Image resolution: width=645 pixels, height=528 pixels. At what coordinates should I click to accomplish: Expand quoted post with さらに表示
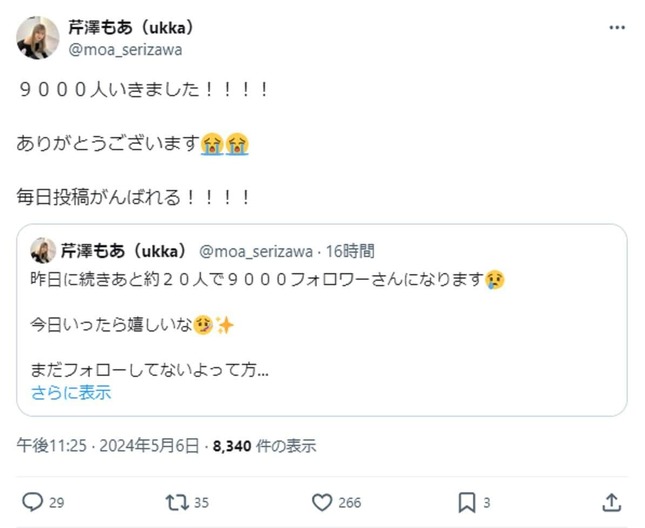coord(71,392)
